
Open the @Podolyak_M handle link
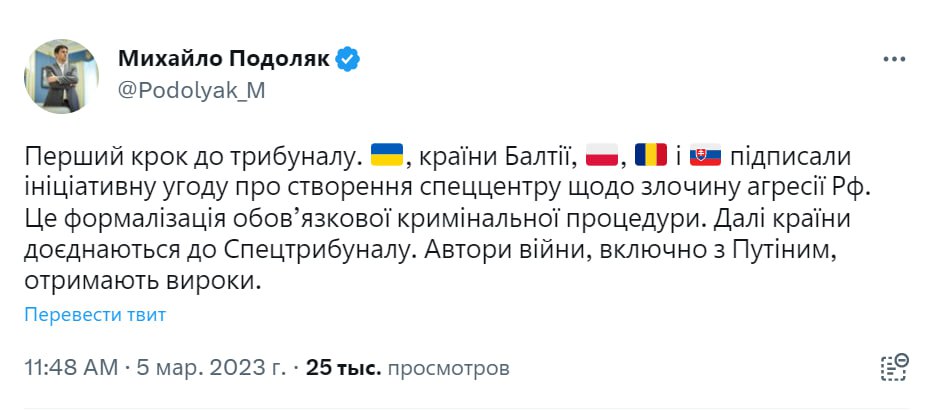[x=191, y=90]
